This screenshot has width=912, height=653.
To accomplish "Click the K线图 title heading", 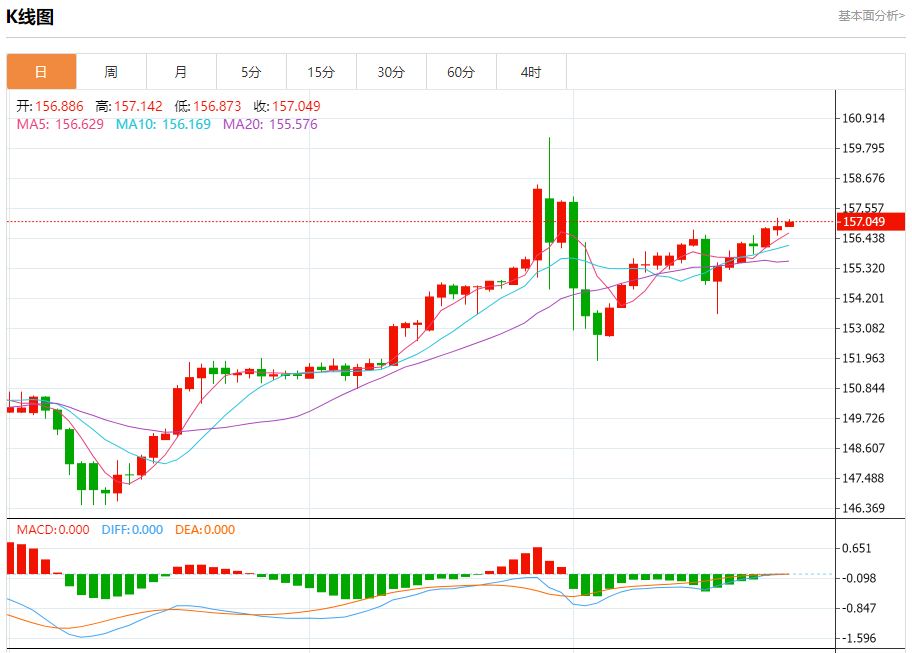I will (30, 17).
